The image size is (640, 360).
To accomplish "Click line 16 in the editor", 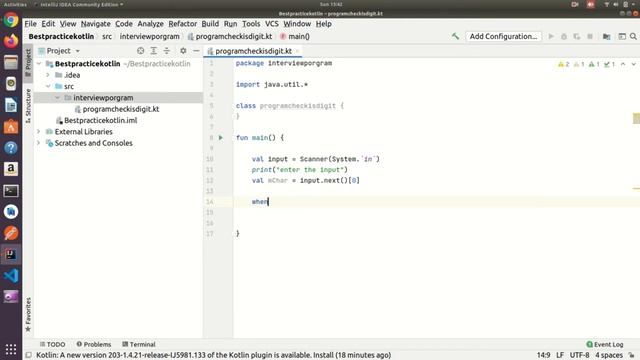I will pos(433,223).
